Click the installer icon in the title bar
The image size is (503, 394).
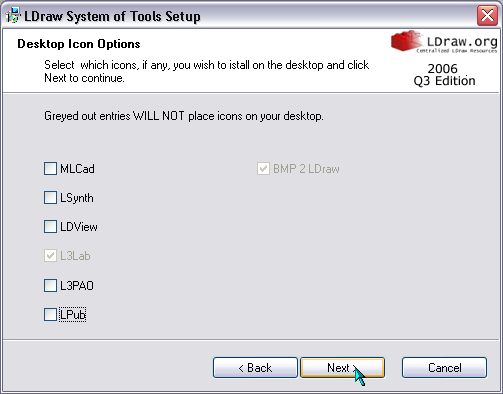13,15
